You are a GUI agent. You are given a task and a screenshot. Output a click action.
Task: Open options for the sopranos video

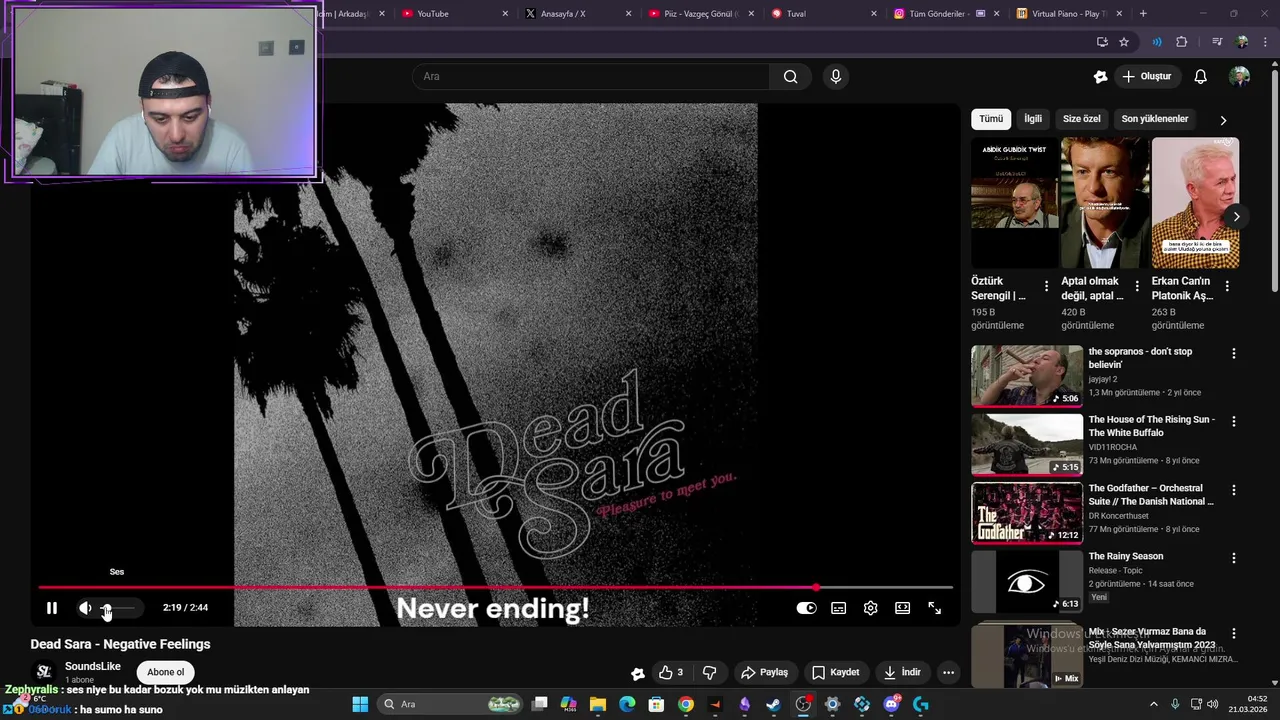[x=1233, y=353]
